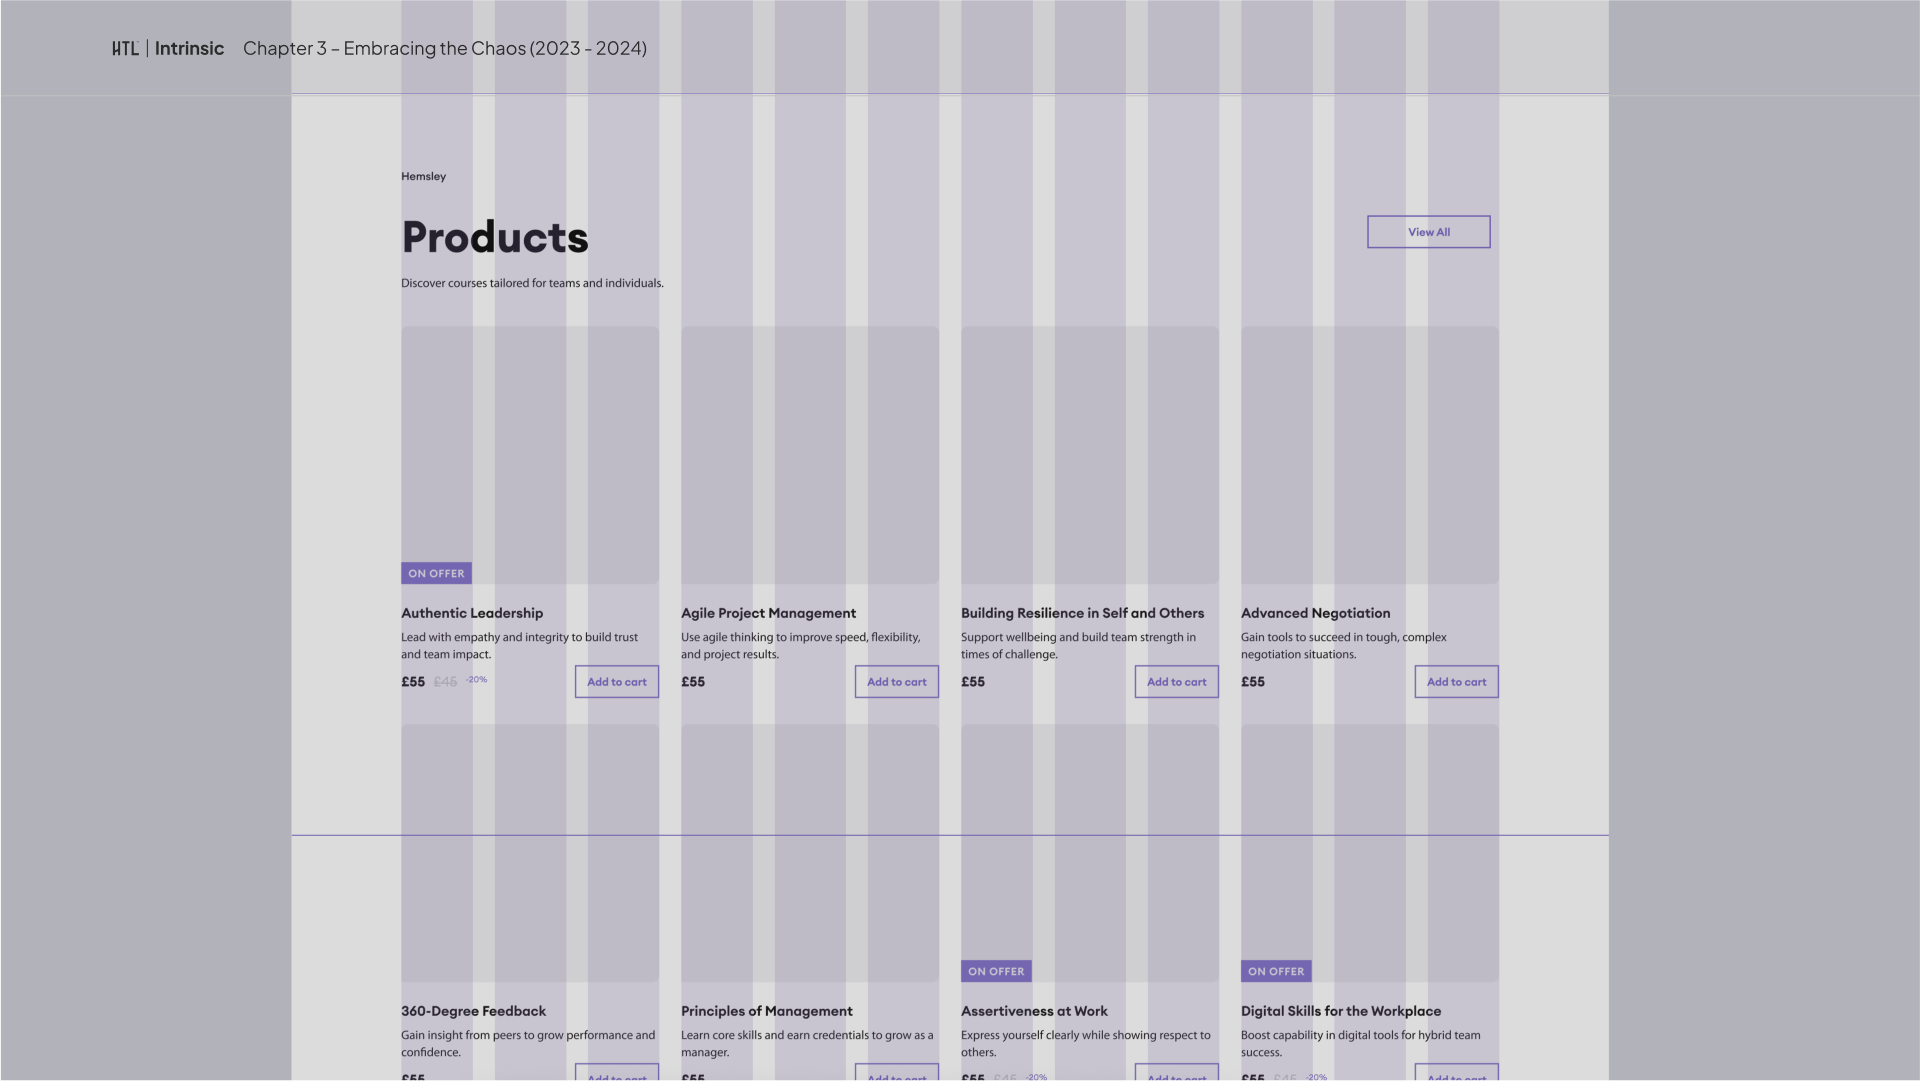Click ON OFFER badge on Assertiveness at Work

(x=996, y=972)
